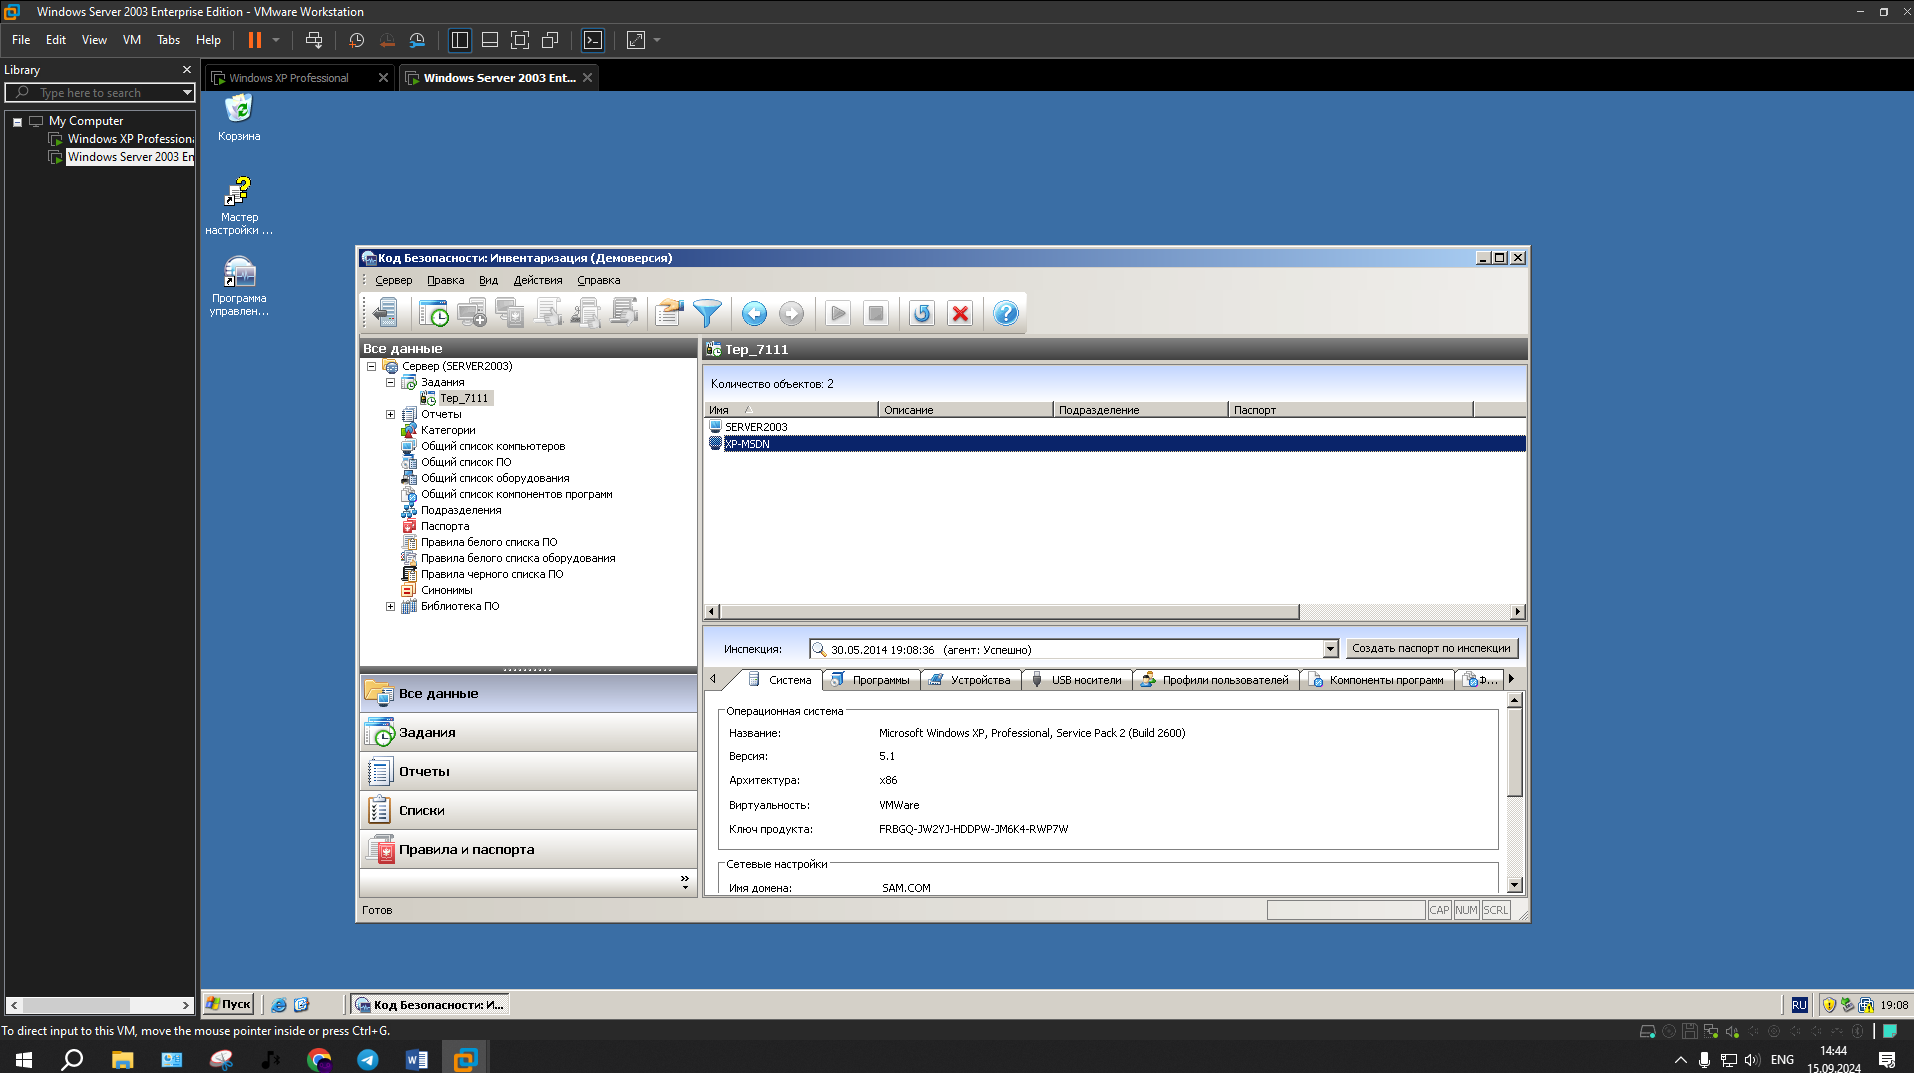Image resolution: width=1914 pixels, height=1073 pixels.
Task: Click Создать паспорт по инспекции button
Action: (1431, 649)
